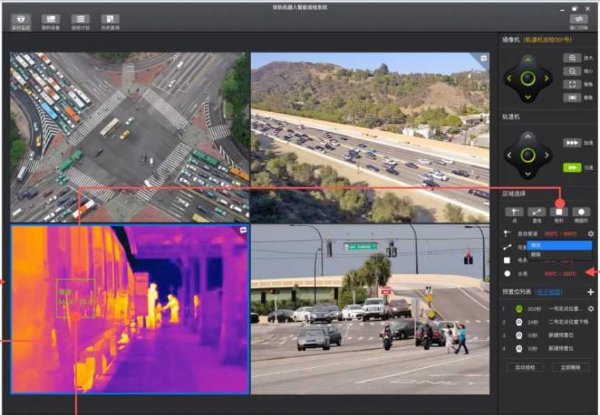
Task: Click the window layout icon at top right
Action: click(x=577, y=20)
